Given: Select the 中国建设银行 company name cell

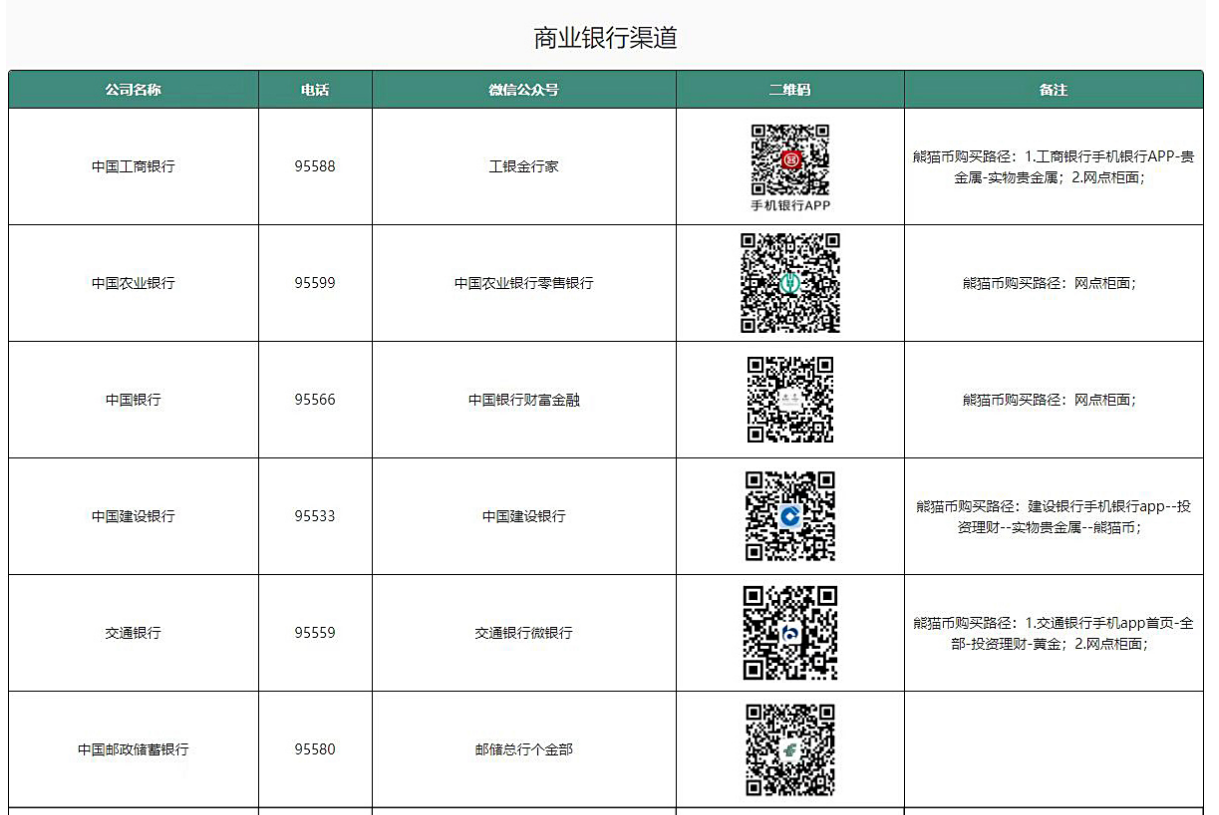Looking at the screenshot, I should point(133,516).
